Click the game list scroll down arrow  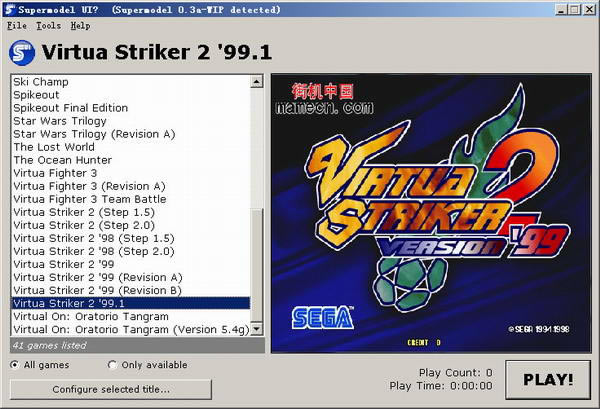[256, 328]
